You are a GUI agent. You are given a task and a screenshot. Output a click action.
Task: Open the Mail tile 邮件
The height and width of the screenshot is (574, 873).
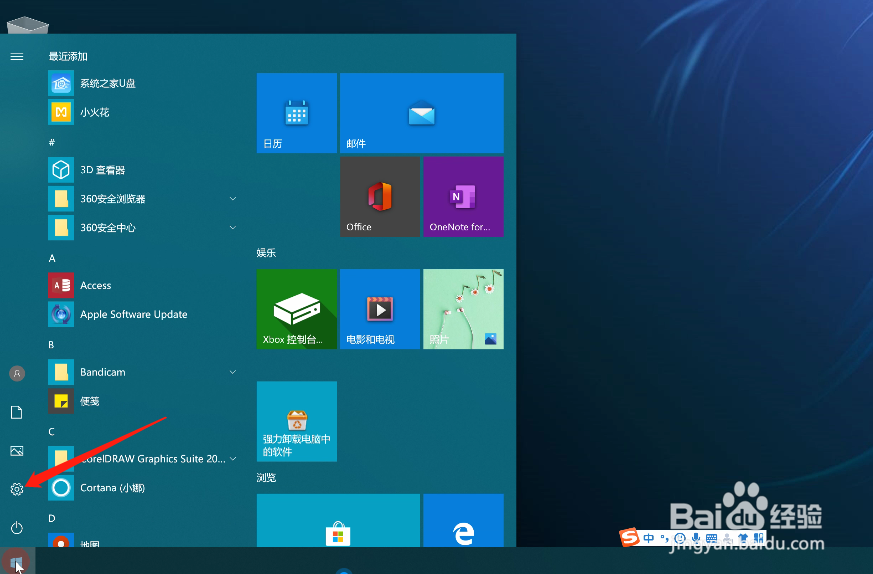pyautogui.click(x=421, y=112)
